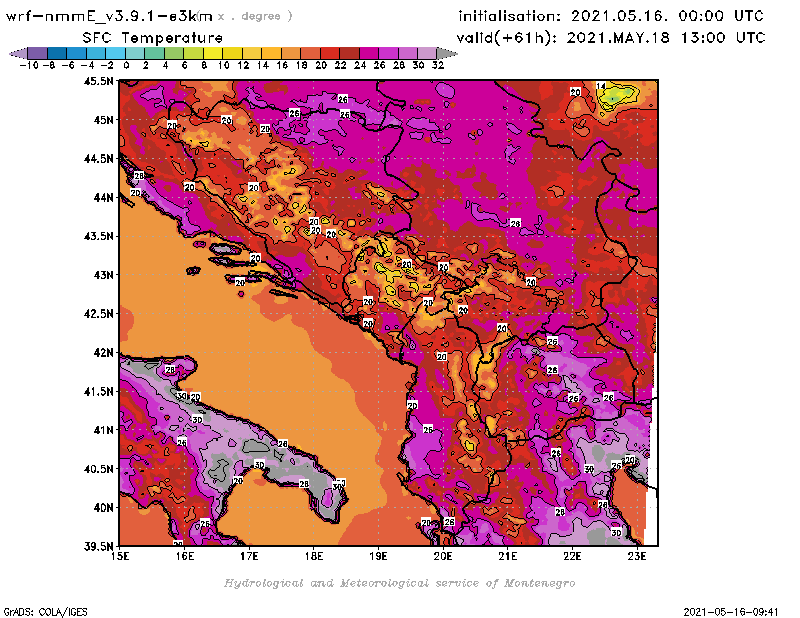Screen dimensions: 800x618
Task: Click the '21E' longitude axis label
Action: (508, 556)
